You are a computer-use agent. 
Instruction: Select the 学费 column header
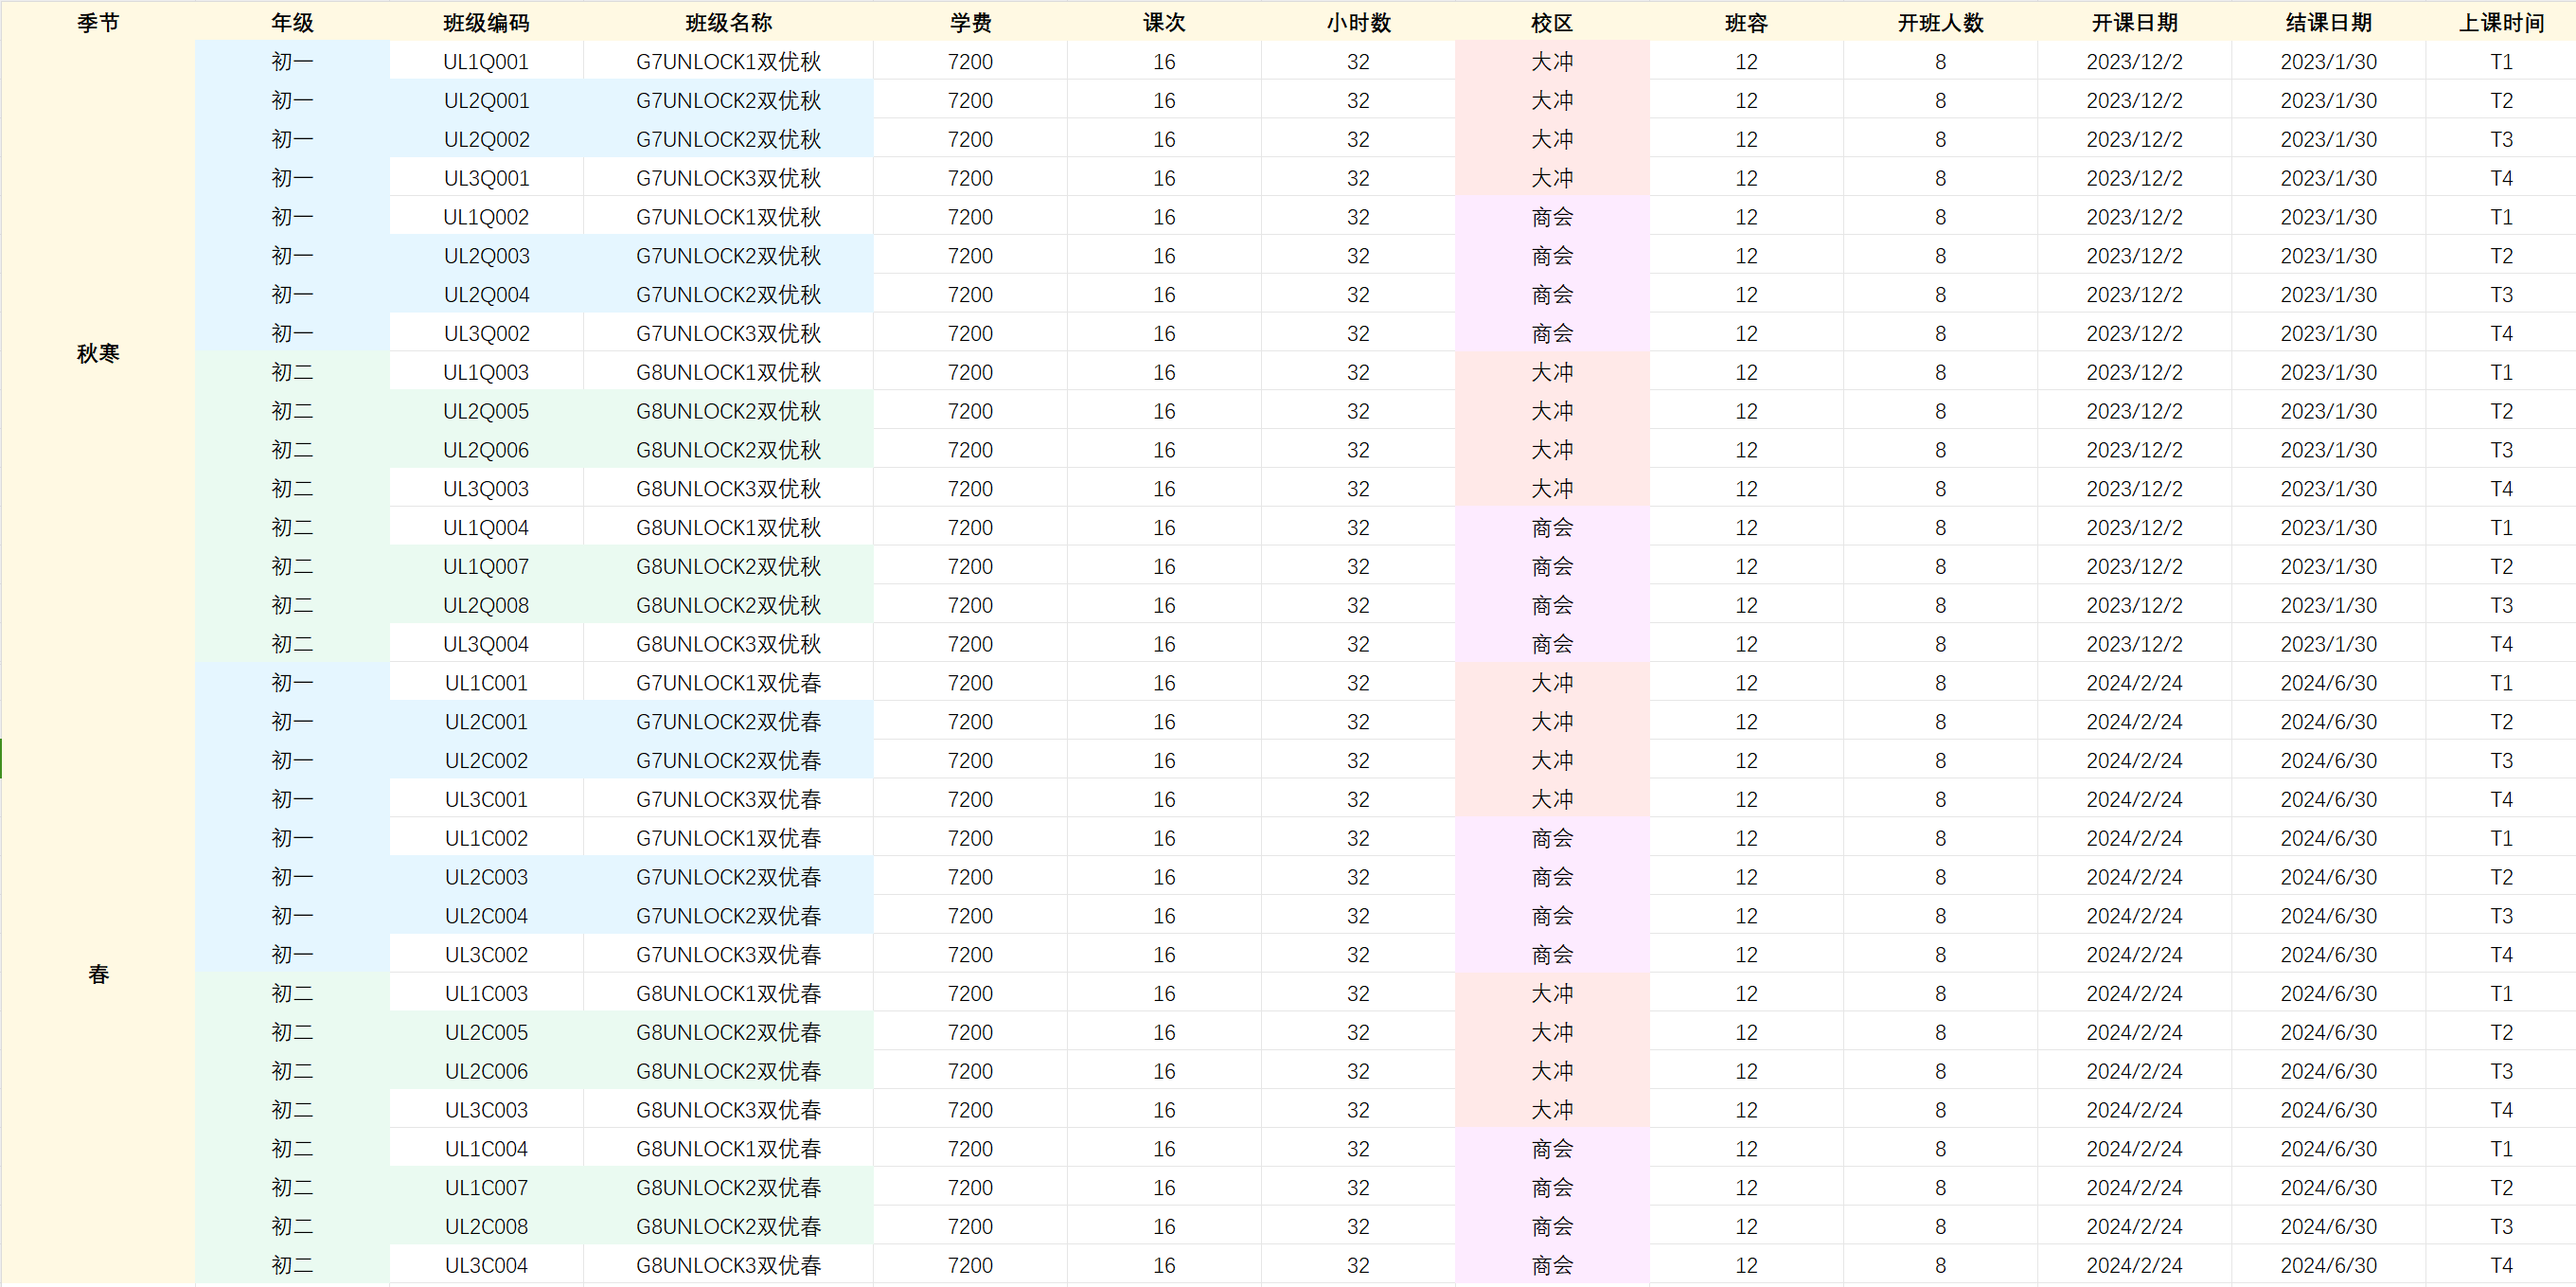pos(970,22)
